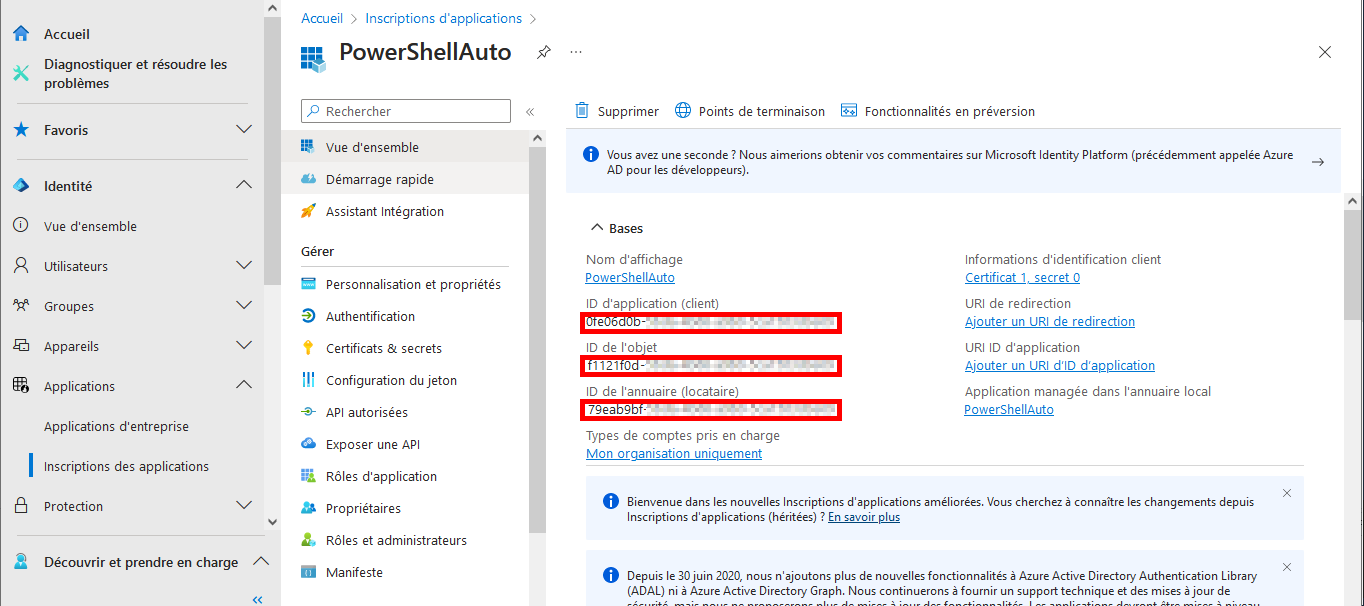
Task: Expand the Utilisateurs menu
Action: (243, 265)
